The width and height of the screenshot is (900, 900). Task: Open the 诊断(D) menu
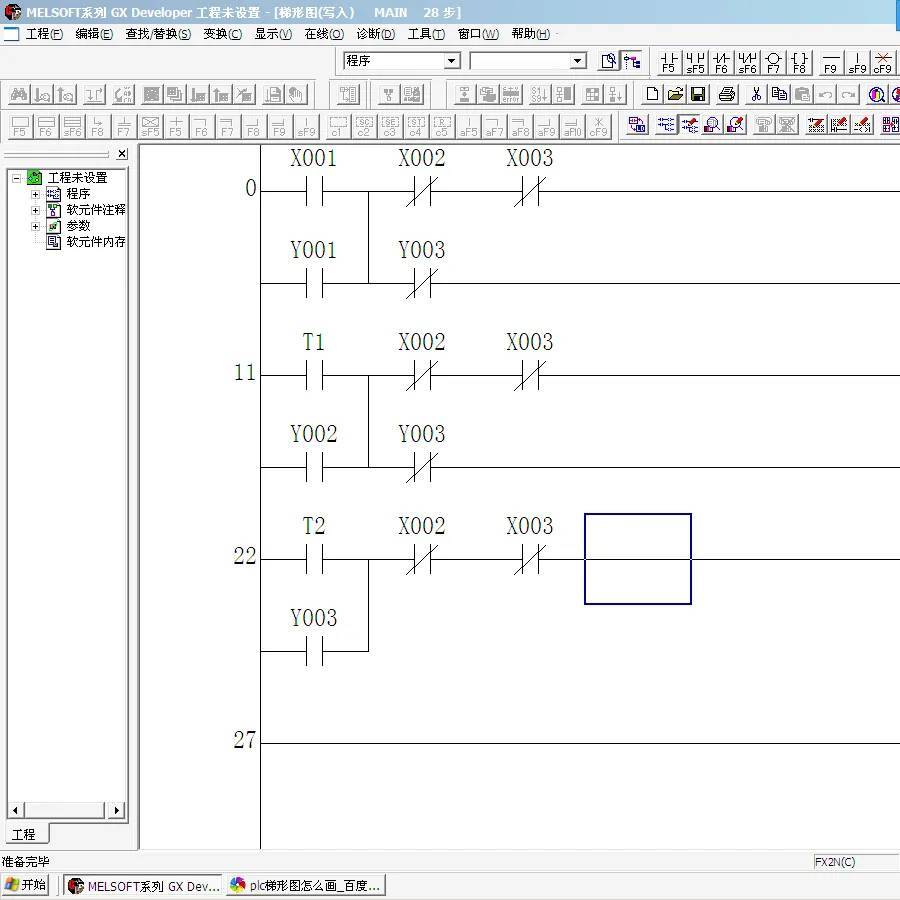(375, 34)
